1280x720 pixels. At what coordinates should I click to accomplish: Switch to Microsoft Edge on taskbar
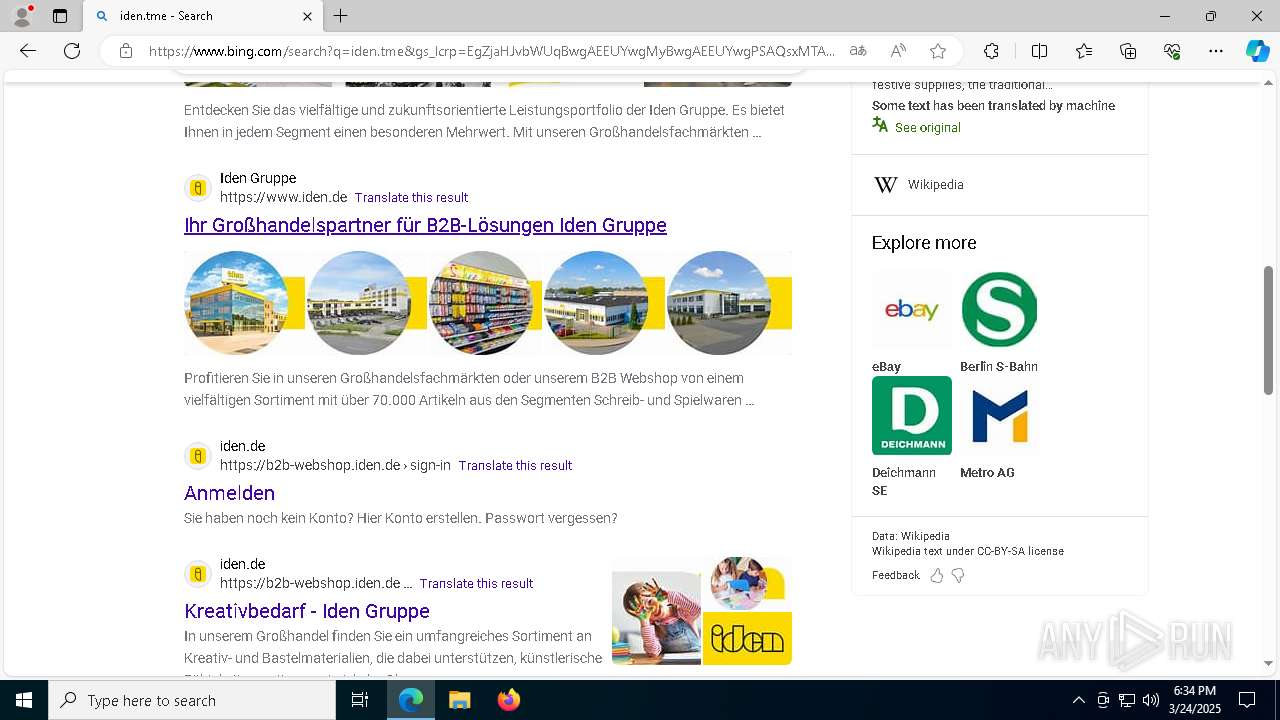click(411, 700)
